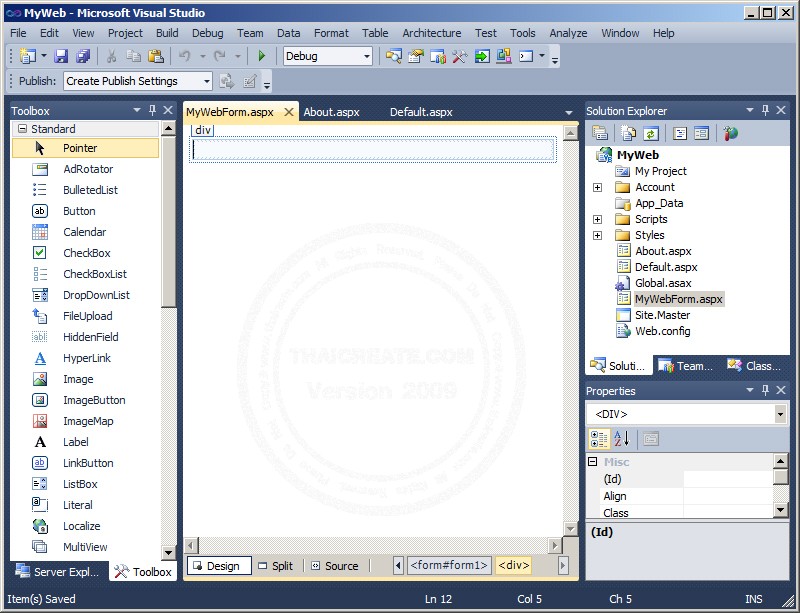Collapse the Misc properties category

click(592, 461)
